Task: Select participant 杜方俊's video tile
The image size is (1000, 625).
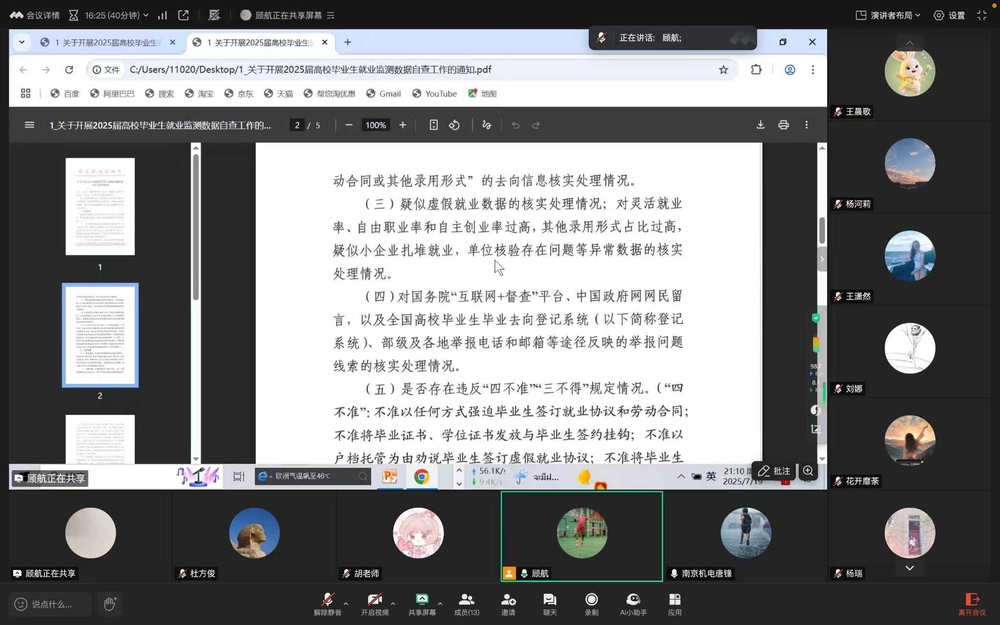Action: click(x=253, y=534)
